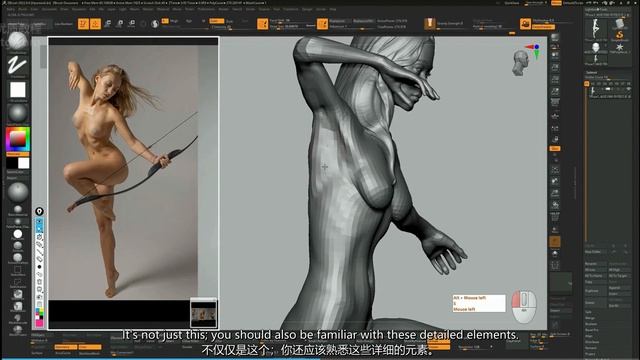Expand the Bevel Pro section
The height and width of the screenshot is (360, 640).
pos(592,330)
